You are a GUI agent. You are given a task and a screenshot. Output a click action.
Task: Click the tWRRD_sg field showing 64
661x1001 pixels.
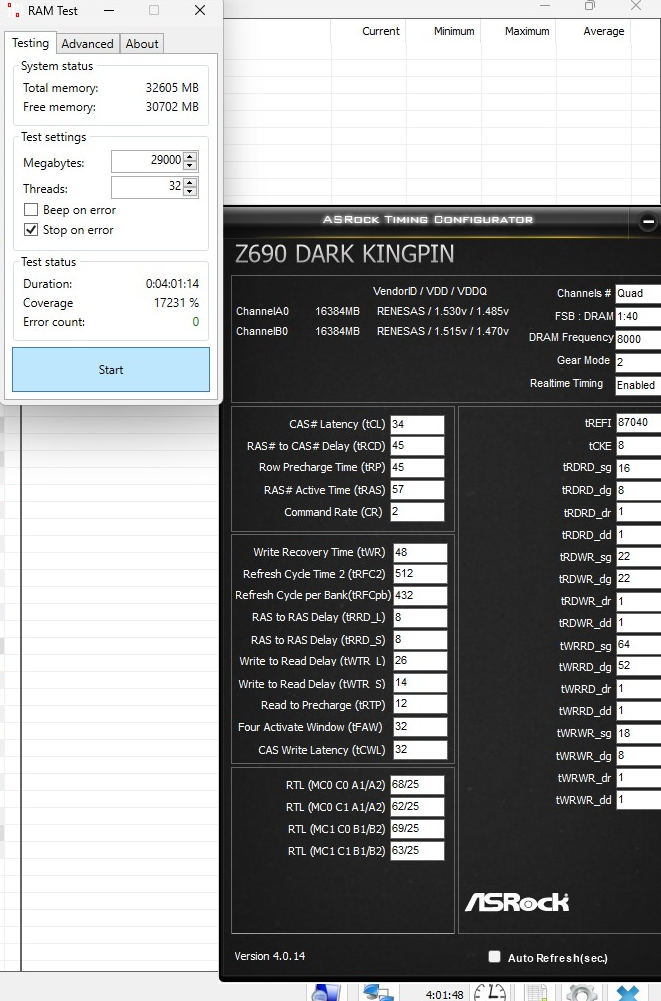[639, 645]
